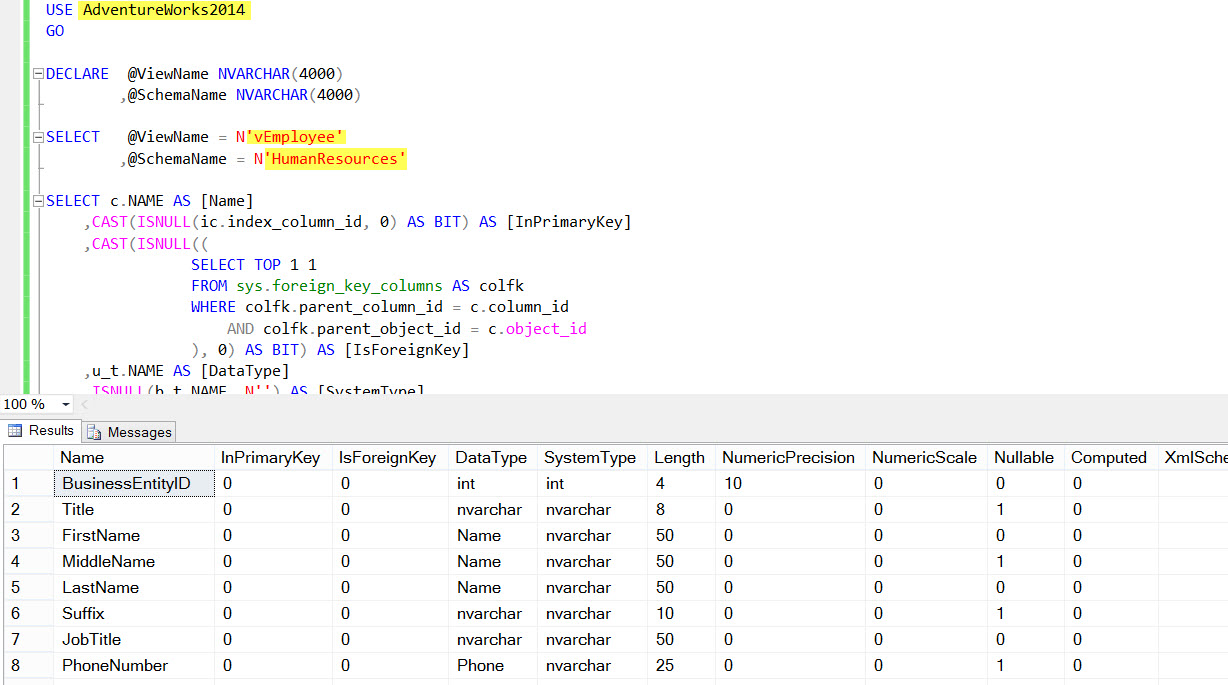Select the LastName cell
The width and height of the screenshot is (1228, 685).
pos(134,588)
